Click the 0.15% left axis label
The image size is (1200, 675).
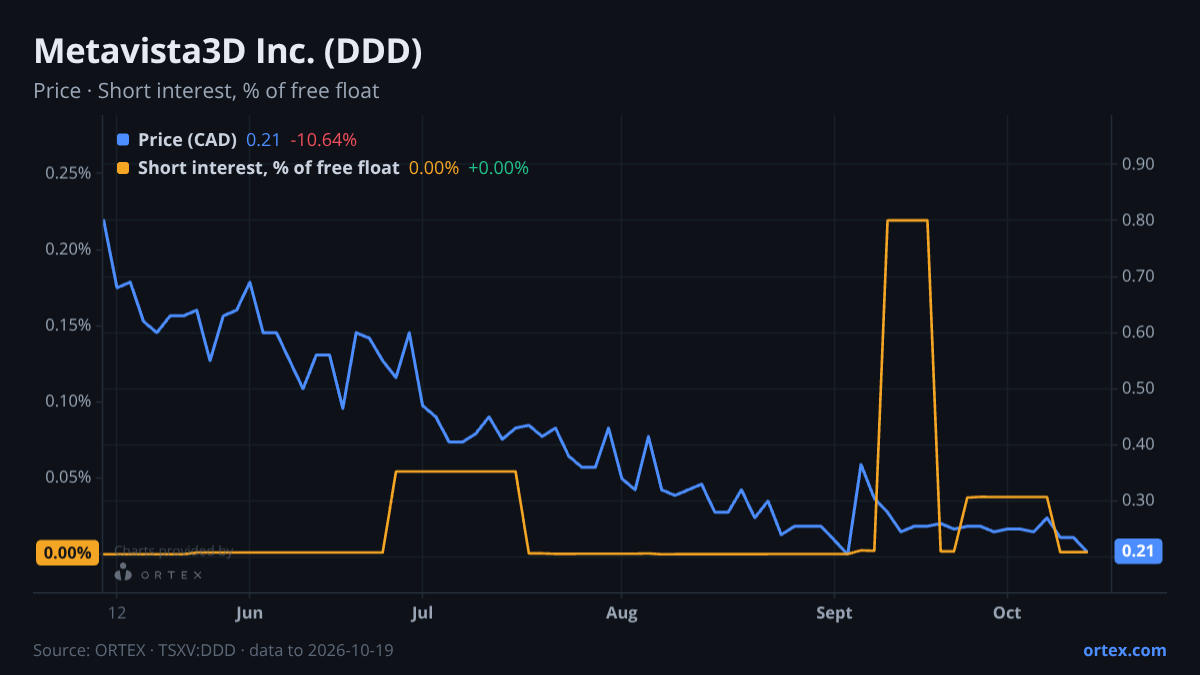(x=68, y=325)
